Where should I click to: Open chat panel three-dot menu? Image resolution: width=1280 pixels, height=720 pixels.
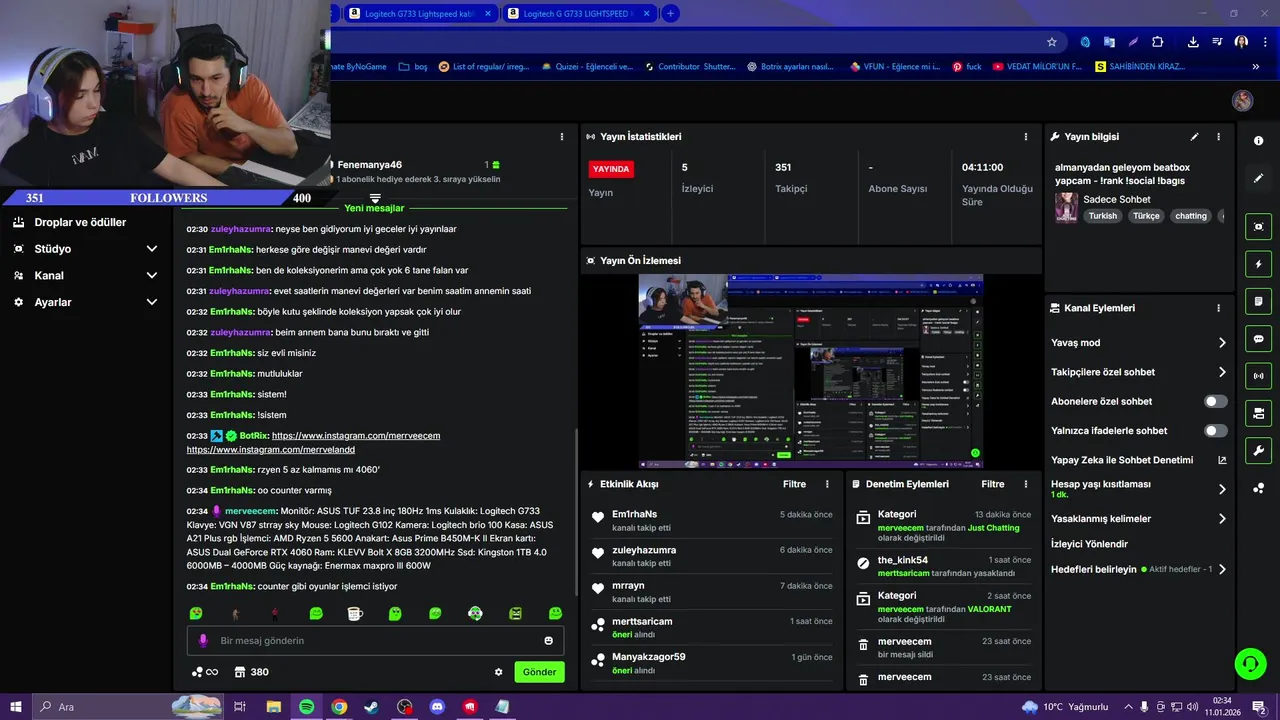click(563, 137)
